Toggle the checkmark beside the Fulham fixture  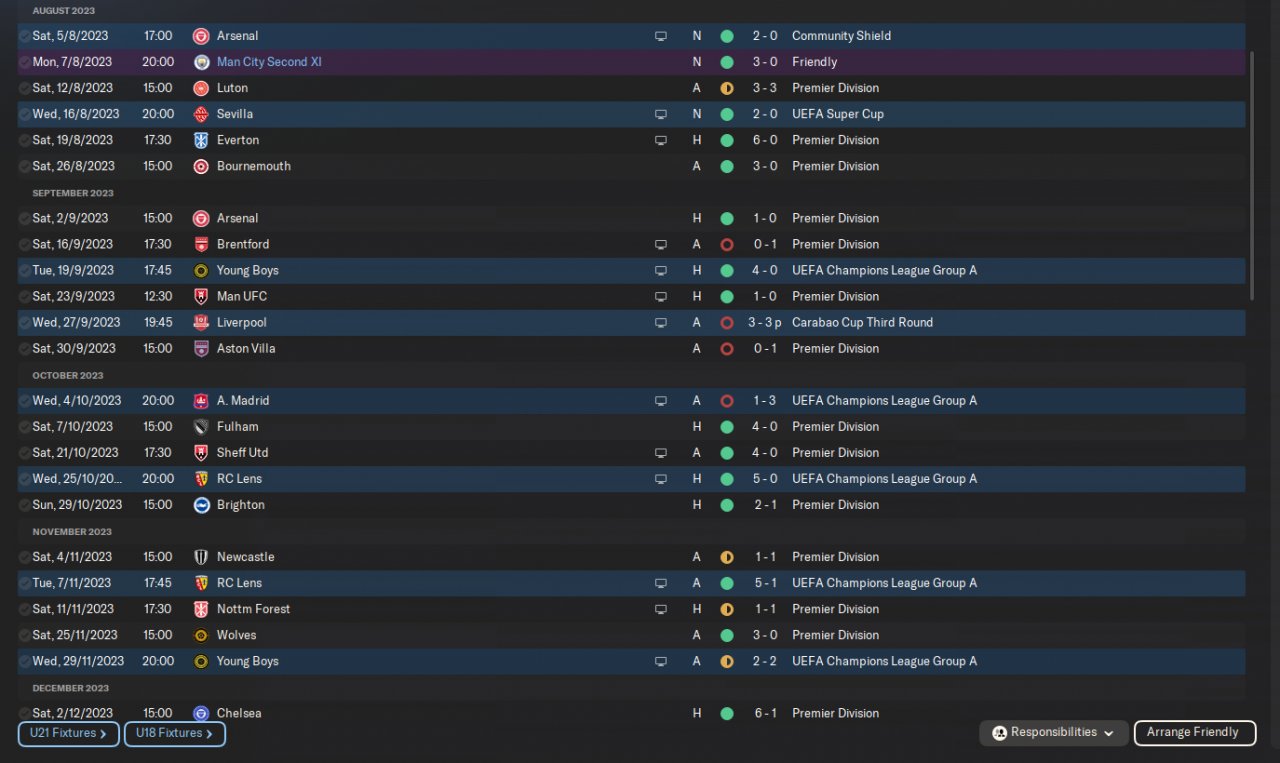[24, 427]
